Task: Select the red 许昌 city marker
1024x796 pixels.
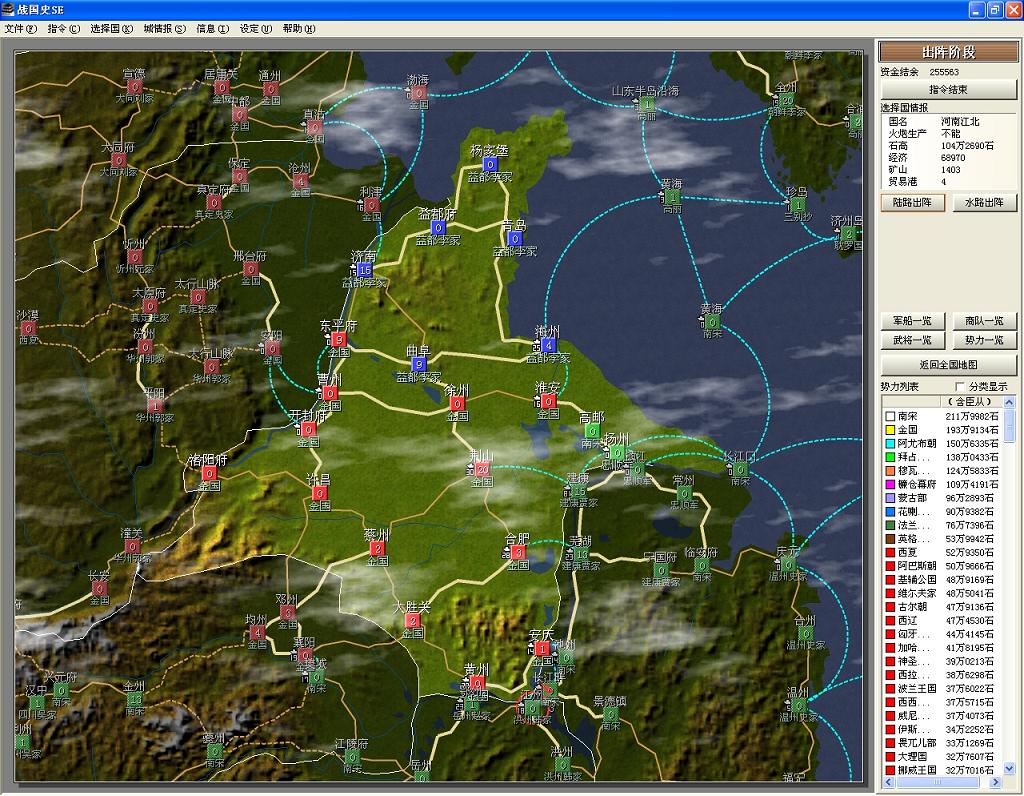Action: [x=319, y=493]
